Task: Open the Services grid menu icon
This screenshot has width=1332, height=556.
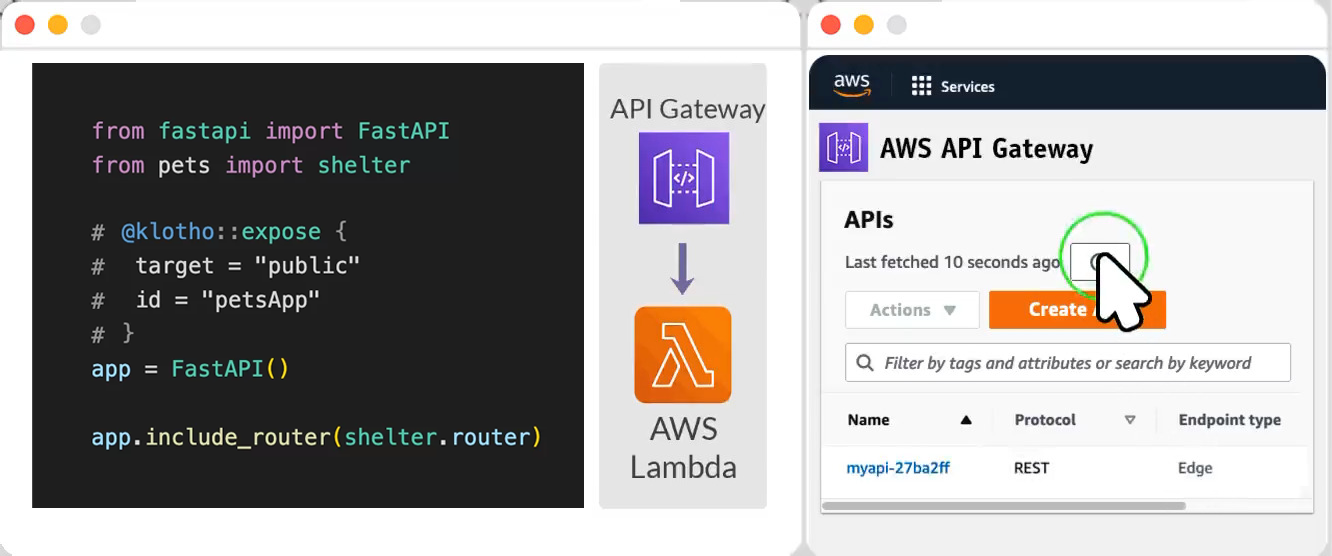Action: click(x=921, y=86)
